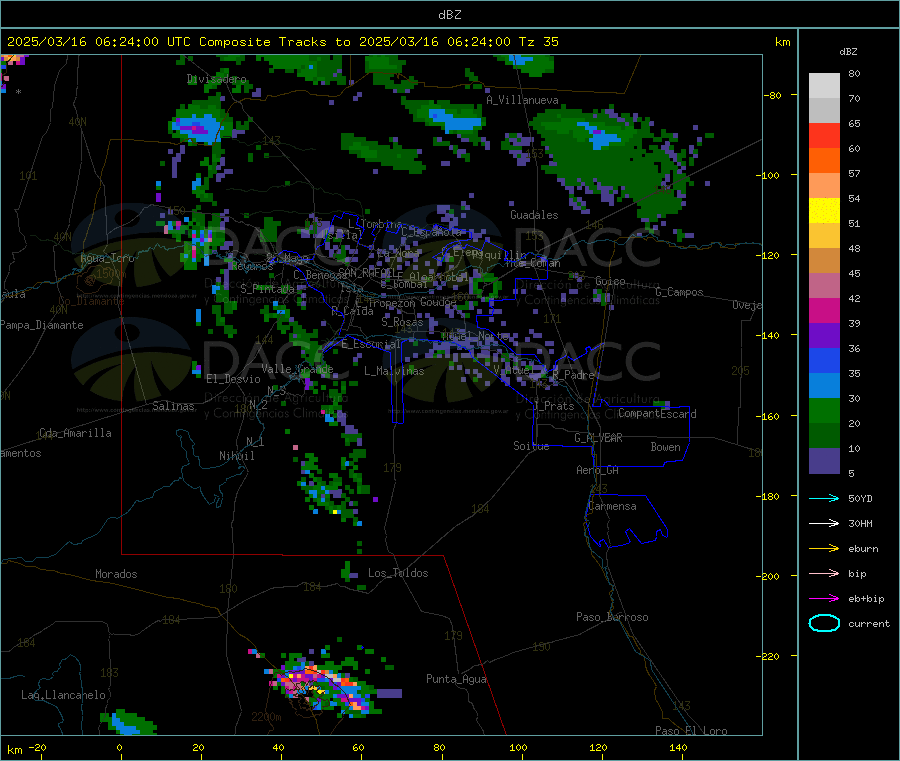Click the composite tracks timestamp header text
Viewport: 900px width, 761px height.
282,42
